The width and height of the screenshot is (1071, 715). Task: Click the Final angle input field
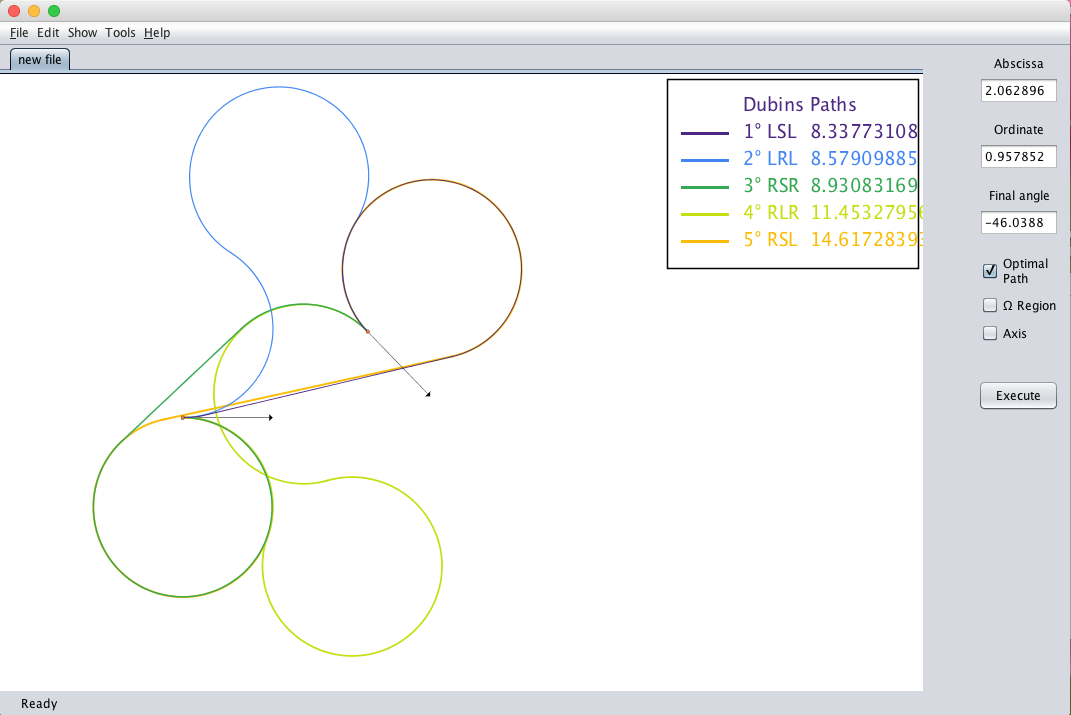point(1018,223)
